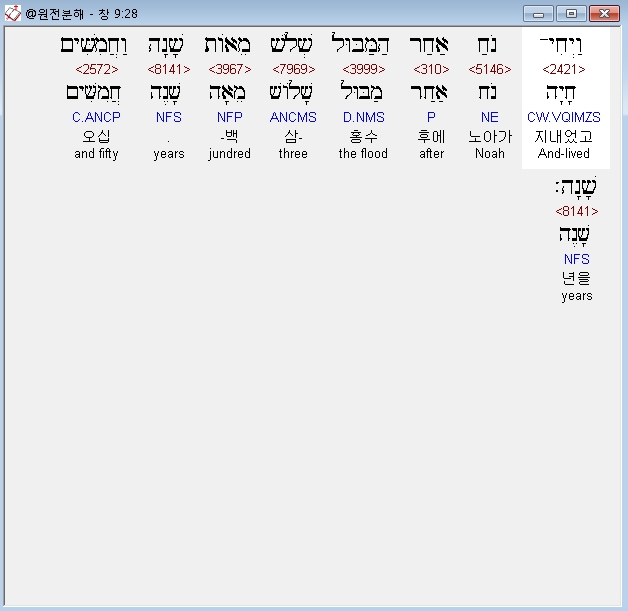Screen dimensions: 628x611
Task: Click the Hebrew word above <3967>
Action: click(227, 44)
